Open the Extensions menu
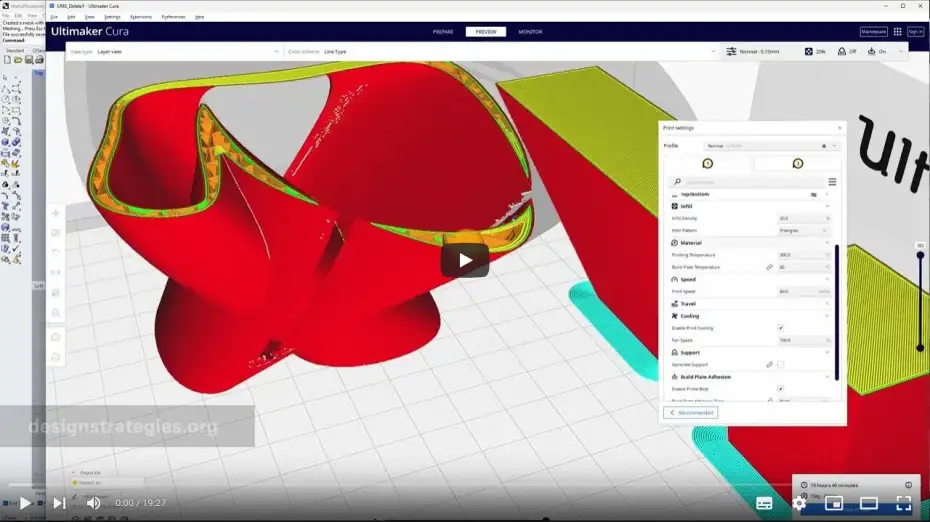 tap(141, 17)
